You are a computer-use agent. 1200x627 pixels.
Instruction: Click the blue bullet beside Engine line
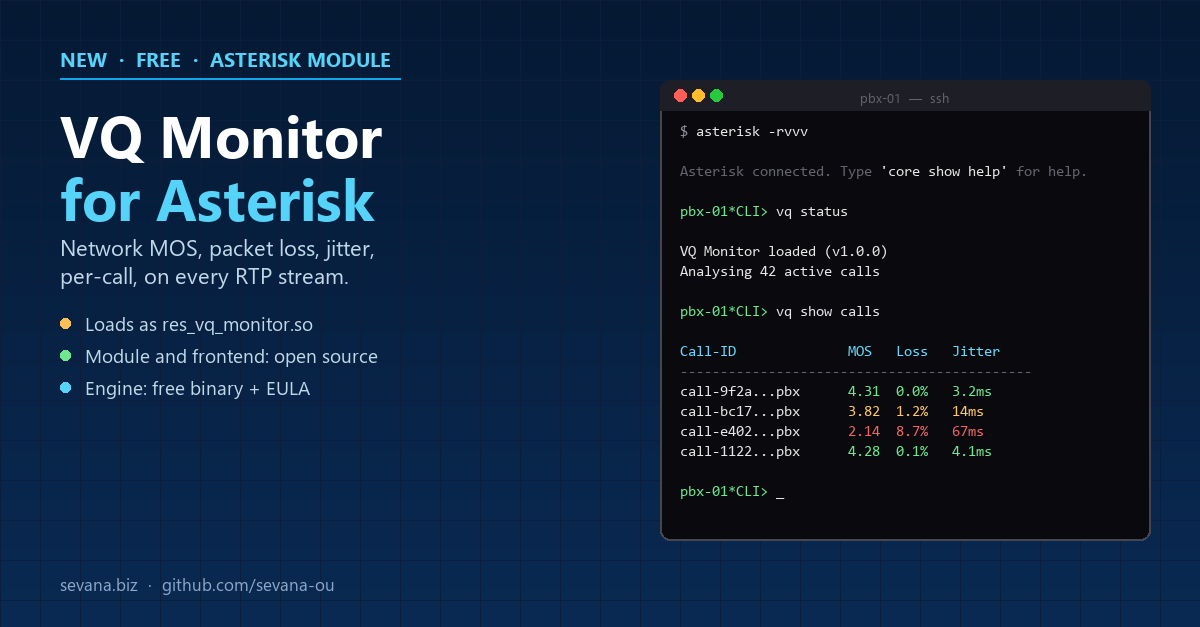pos(66,388)
